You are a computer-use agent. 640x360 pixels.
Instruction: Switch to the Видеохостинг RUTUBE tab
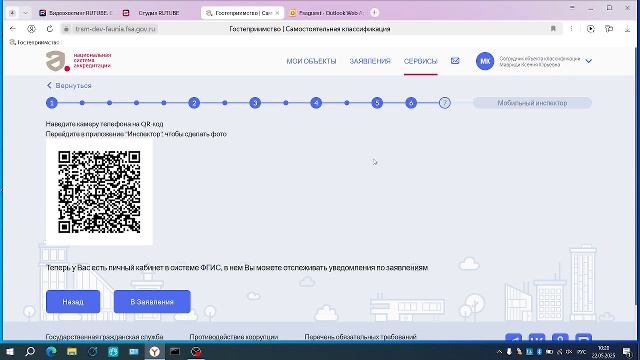coord(76,13)
